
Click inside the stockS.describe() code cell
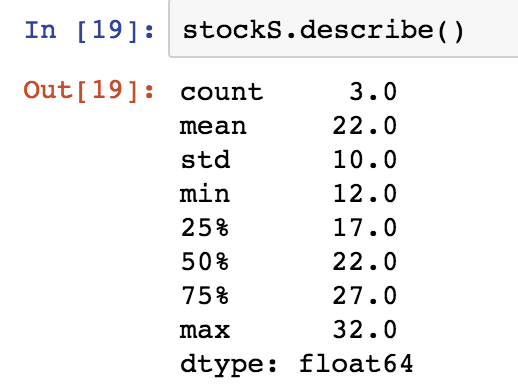[343, 29]
